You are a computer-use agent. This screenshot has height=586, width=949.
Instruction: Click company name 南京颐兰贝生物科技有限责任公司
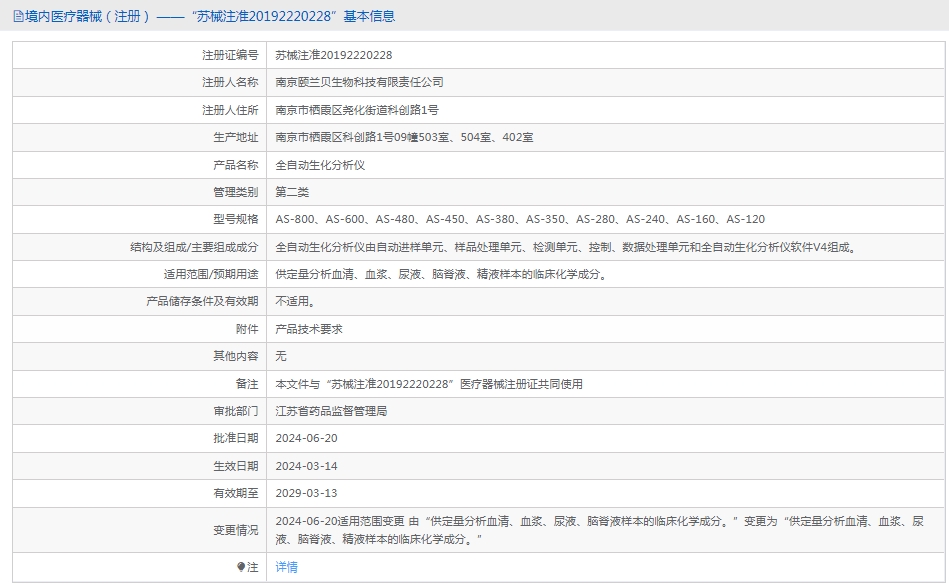pyautogui.click(x=359, y=82)
